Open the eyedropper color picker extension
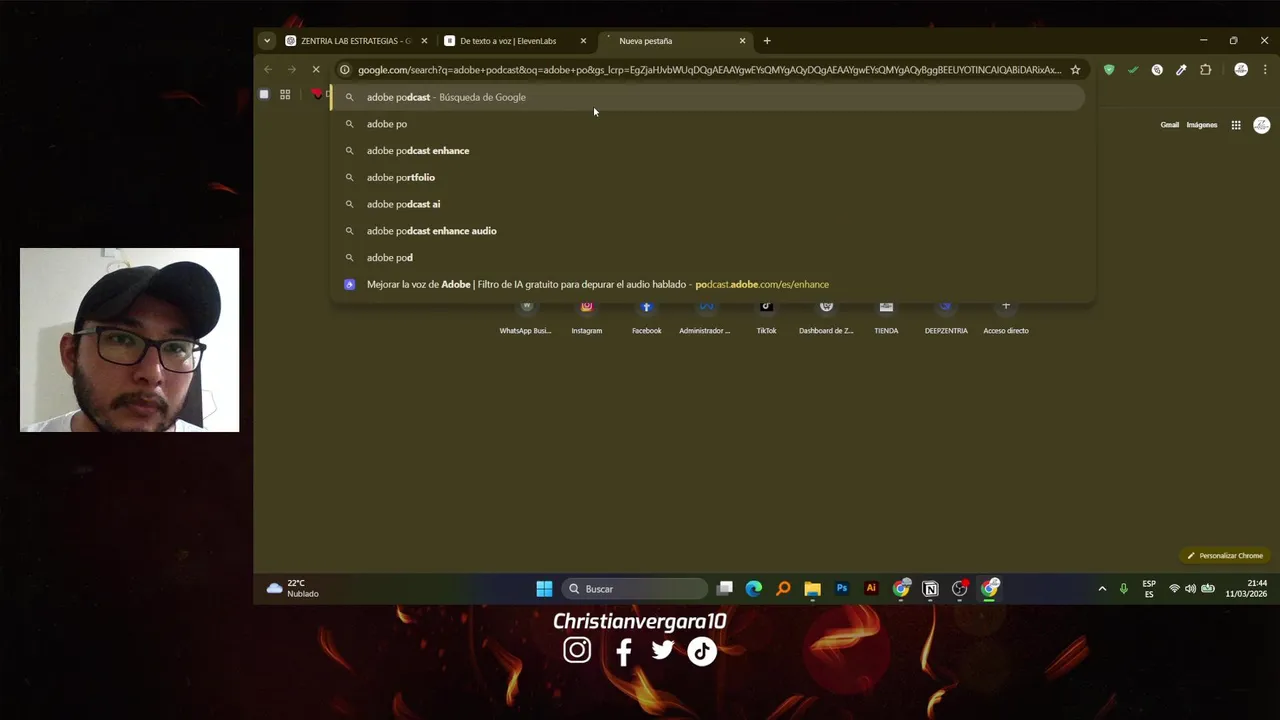The height and width of the screenshot is (720, 1280). coord(1181,70)
